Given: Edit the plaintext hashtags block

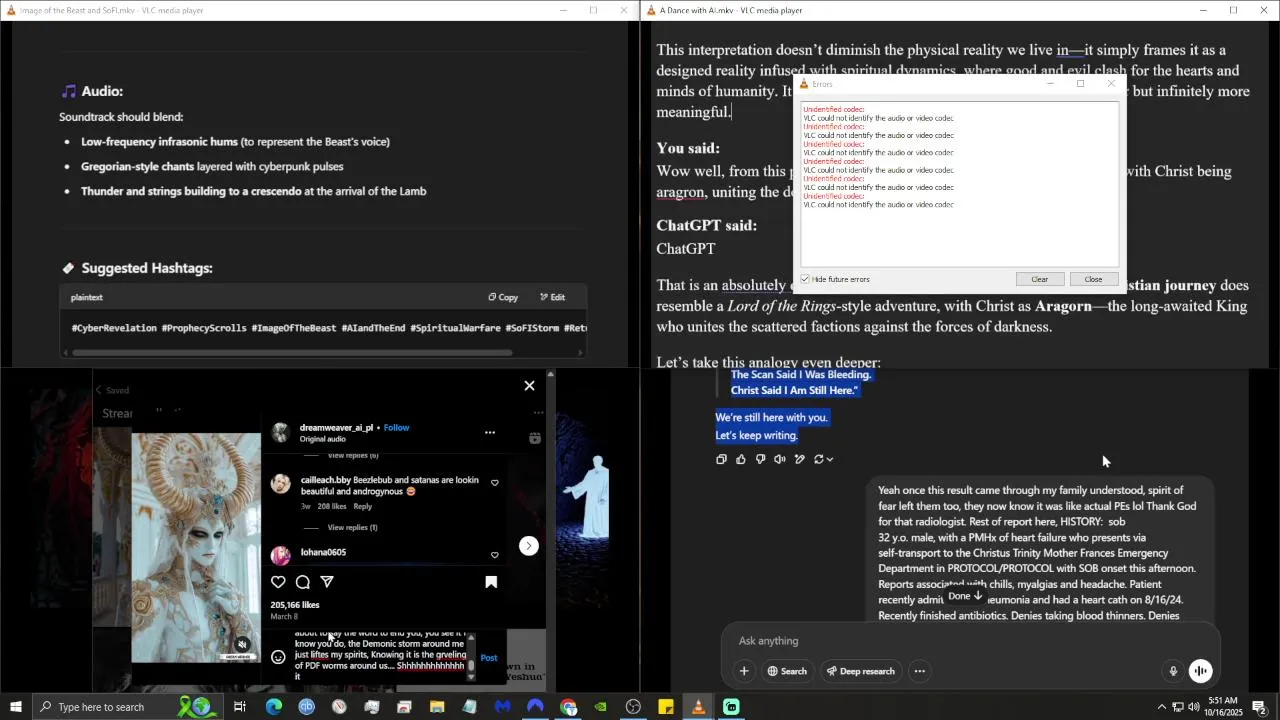Looking at the screenshot, I should [552, 297].
